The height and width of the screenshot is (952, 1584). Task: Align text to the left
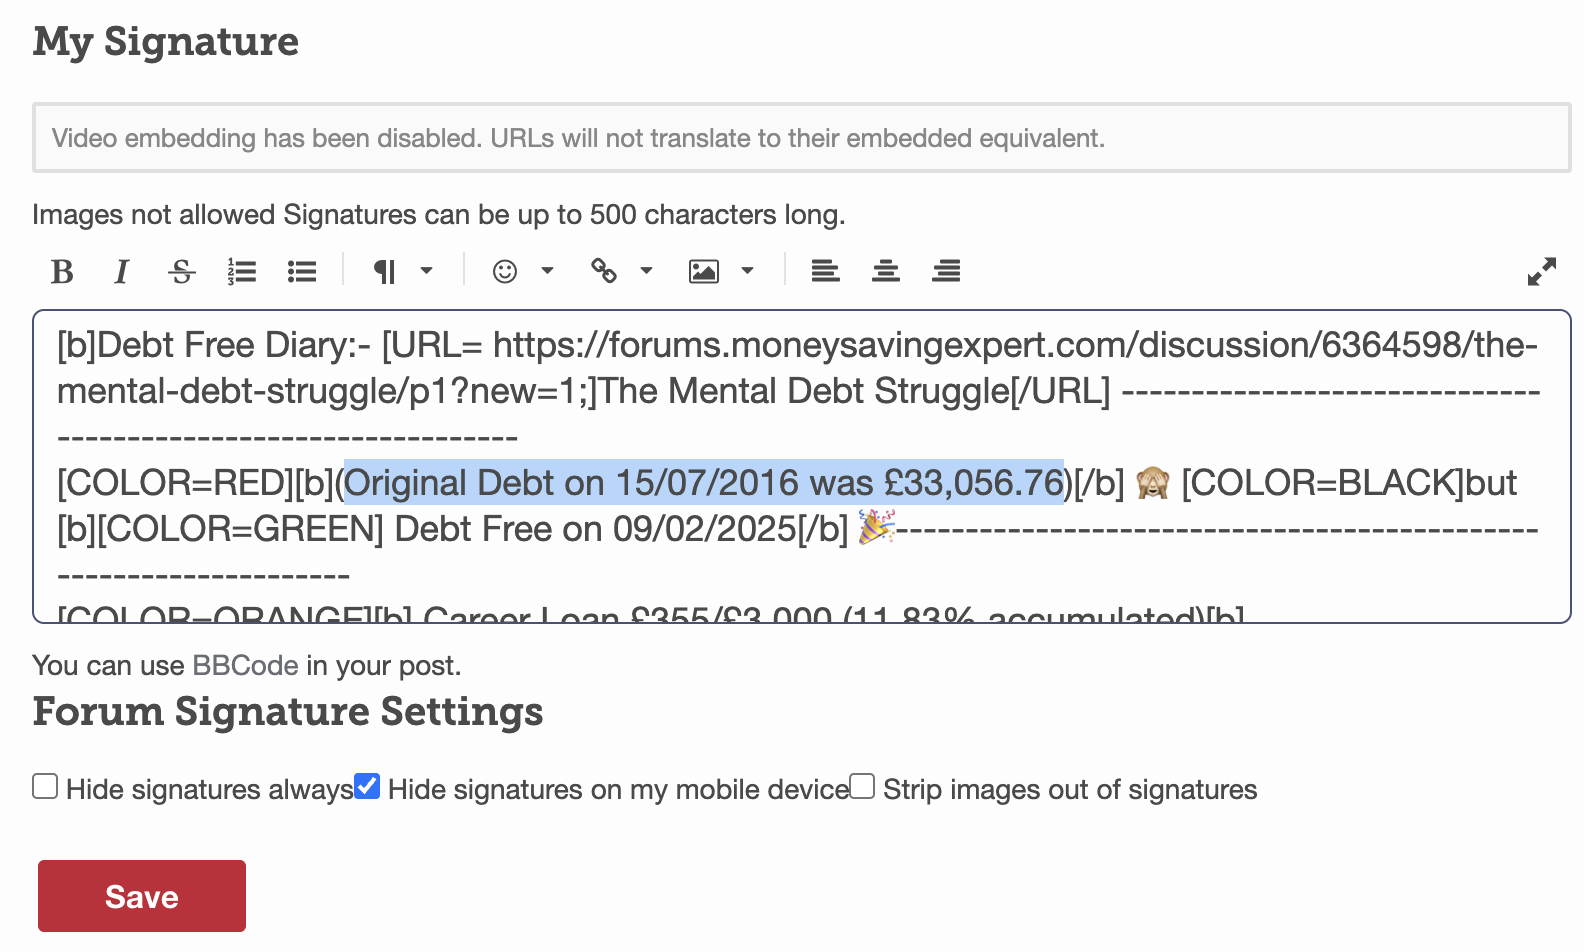pyautogui.click(x=825, y=271)
